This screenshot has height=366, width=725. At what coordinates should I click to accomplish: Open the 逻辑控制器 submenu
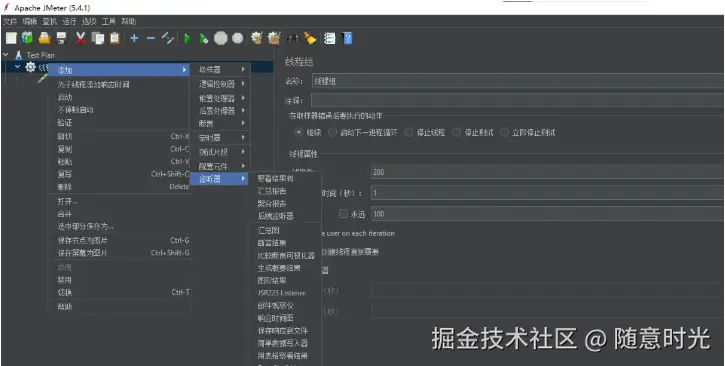click(x=221, y=84)
